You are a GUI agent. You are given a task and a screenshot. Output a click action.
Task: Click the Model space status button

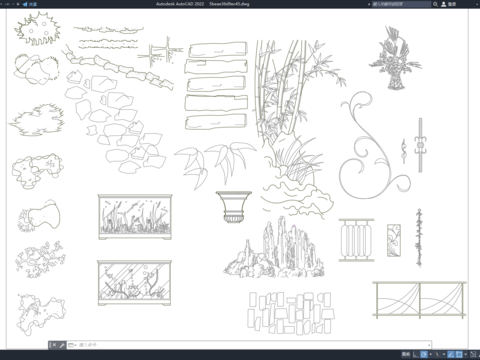406,354
